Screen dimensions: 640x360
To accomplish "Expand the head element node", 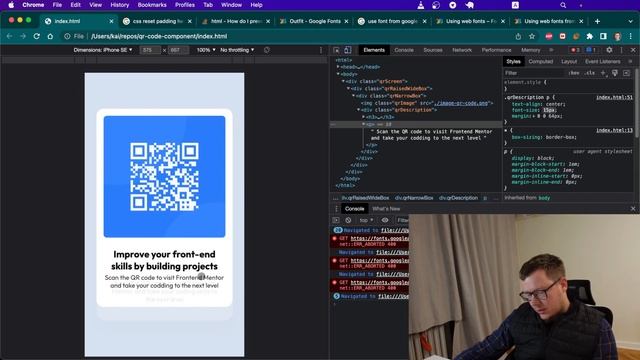I will click(x=338, y=67).
